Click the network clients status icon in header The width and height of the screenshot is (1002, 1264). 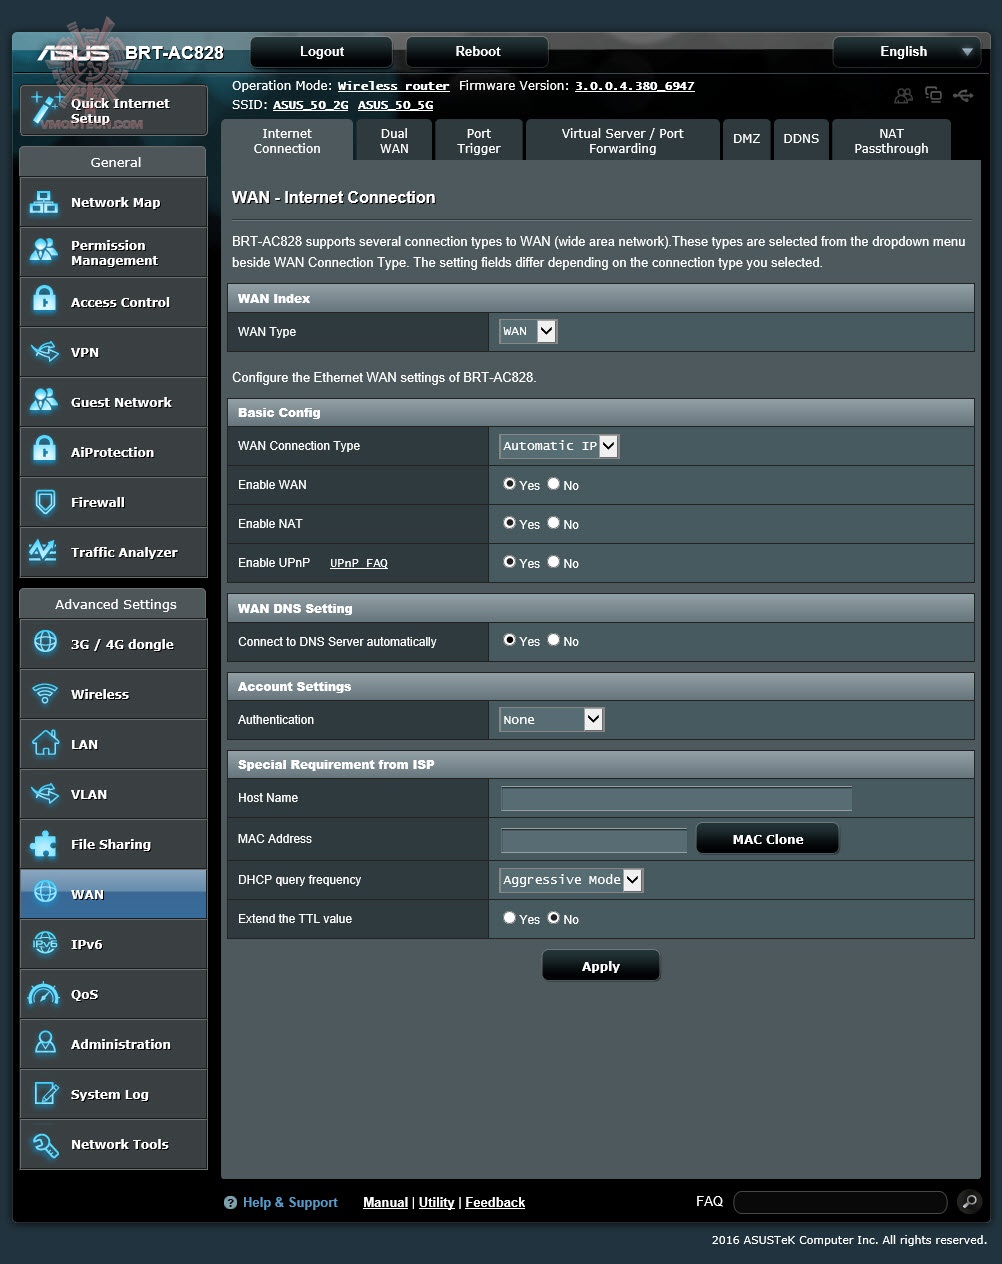coord(933,95)
